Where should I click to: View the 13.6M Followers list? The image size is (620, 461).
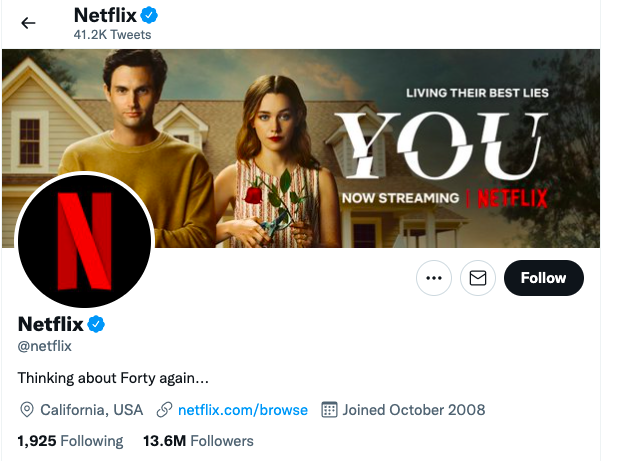coord(198,441)
